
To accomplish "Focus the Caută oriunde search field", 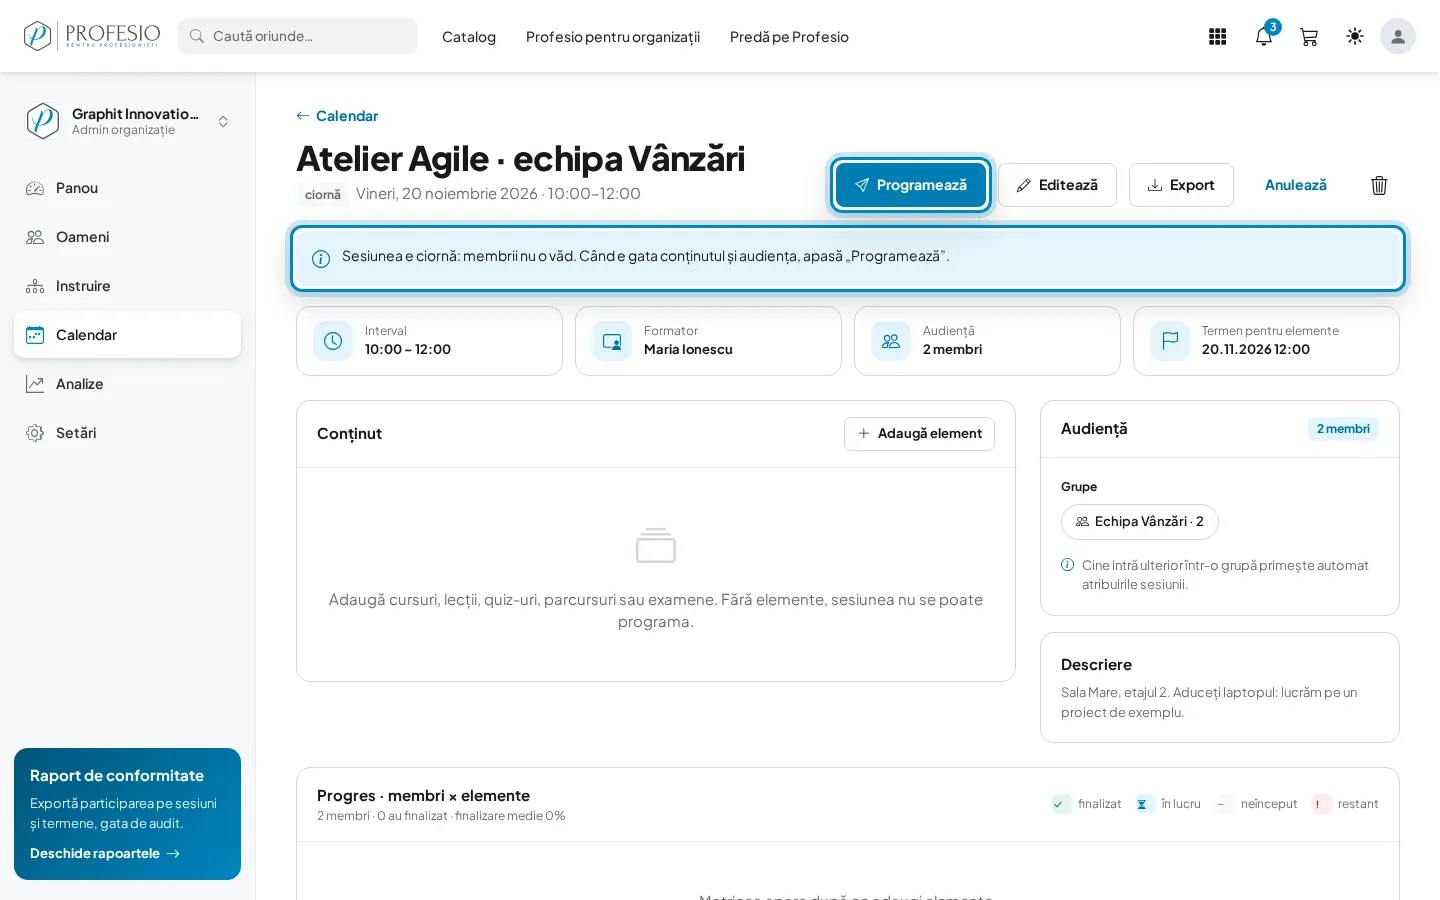I will click(298, 36).
